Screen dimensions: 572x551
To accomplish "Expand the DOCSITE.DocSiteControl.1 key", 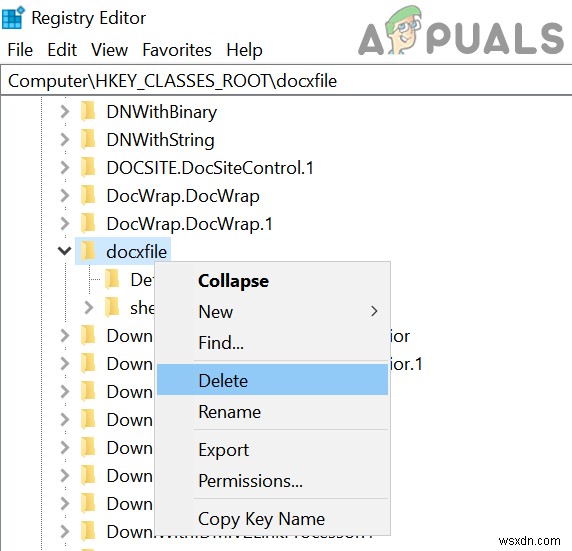I will coord(65,167).
